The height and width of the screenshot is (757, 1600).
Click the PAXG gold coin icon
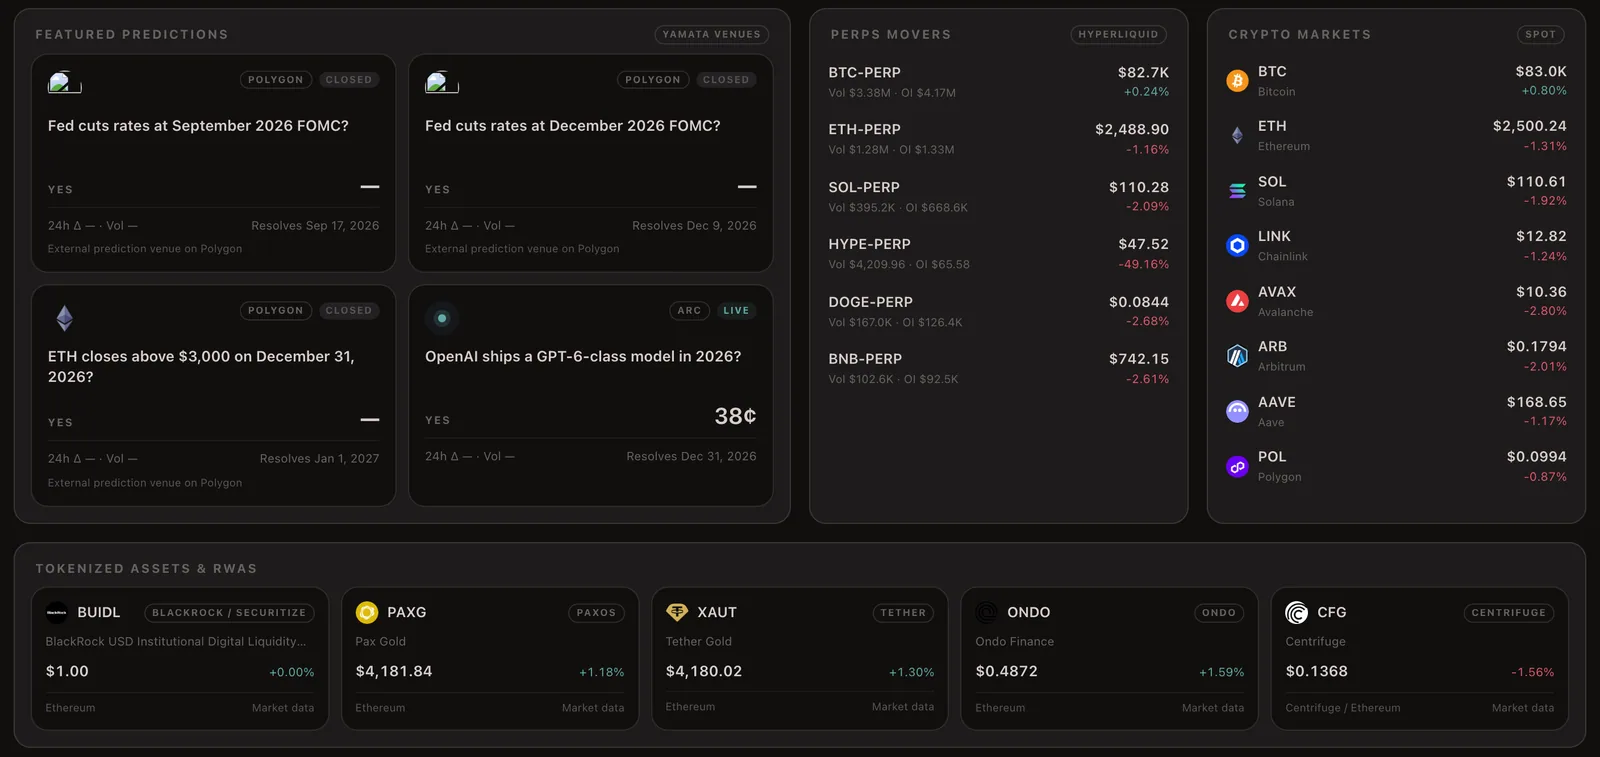tap(367, 612)
